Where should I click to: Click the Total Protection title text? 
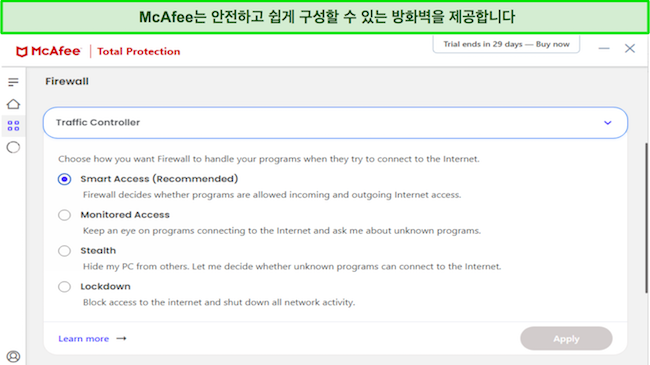coord(138,51)
